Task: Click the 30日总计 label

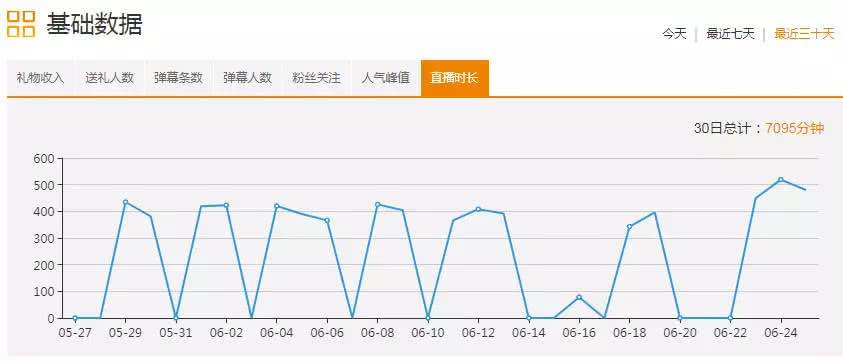Action: pyautogui.click(x=724, y=129)
